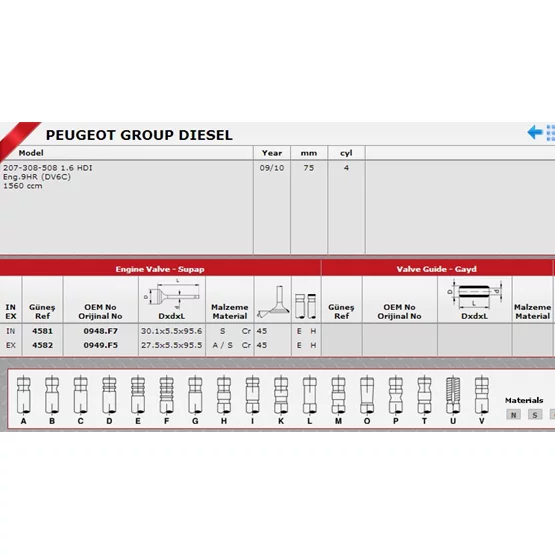Select valve stem type G icon
The height and width of the screenshot is (555, 555).
pos(195,395)
